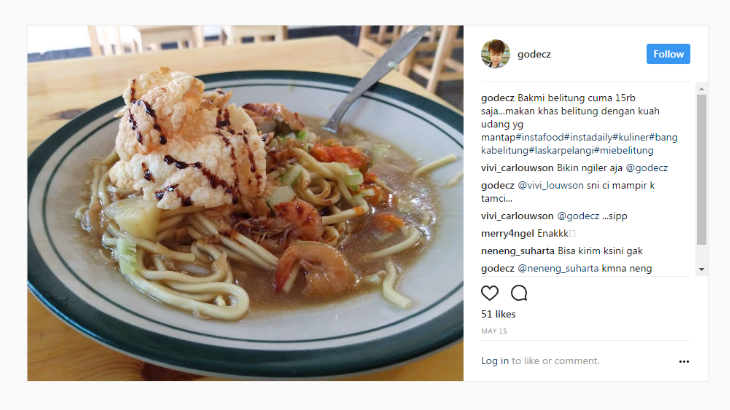Visit vivi_carlouwson's profile from first comment
Screen dimensions: 730x410
click(517, 168)
